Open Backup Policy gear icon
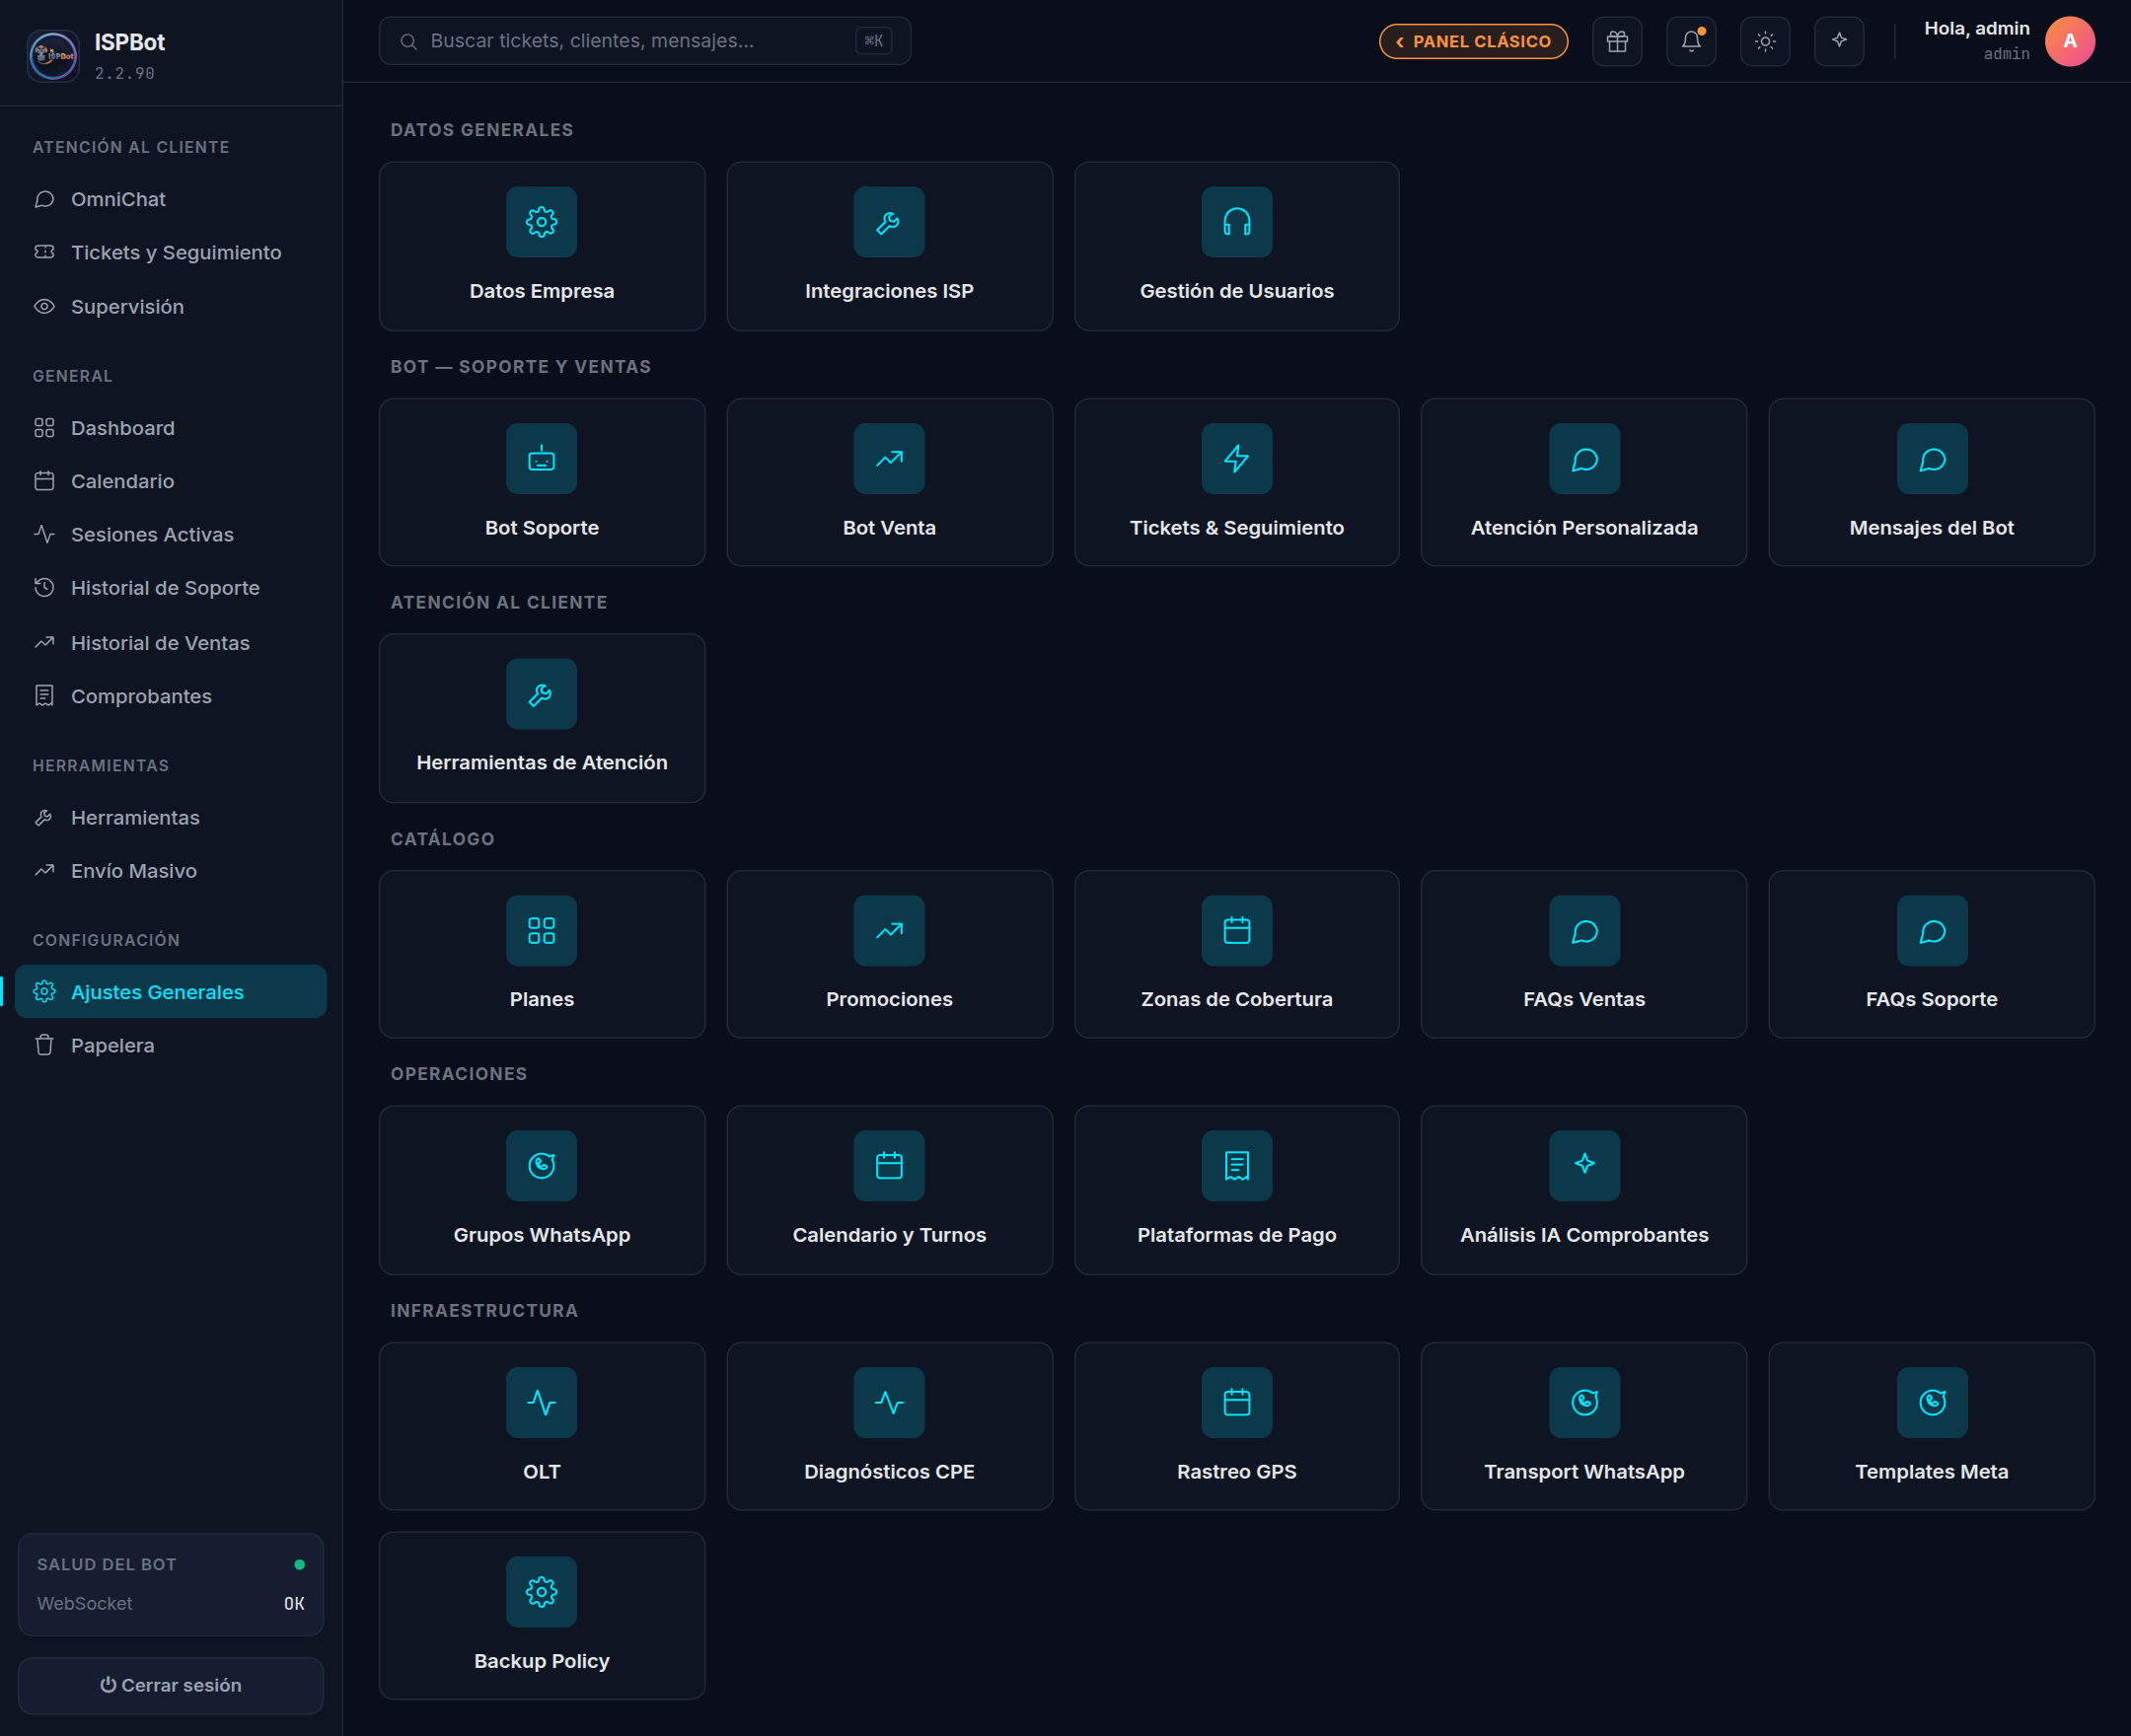 pos(541,1592)
